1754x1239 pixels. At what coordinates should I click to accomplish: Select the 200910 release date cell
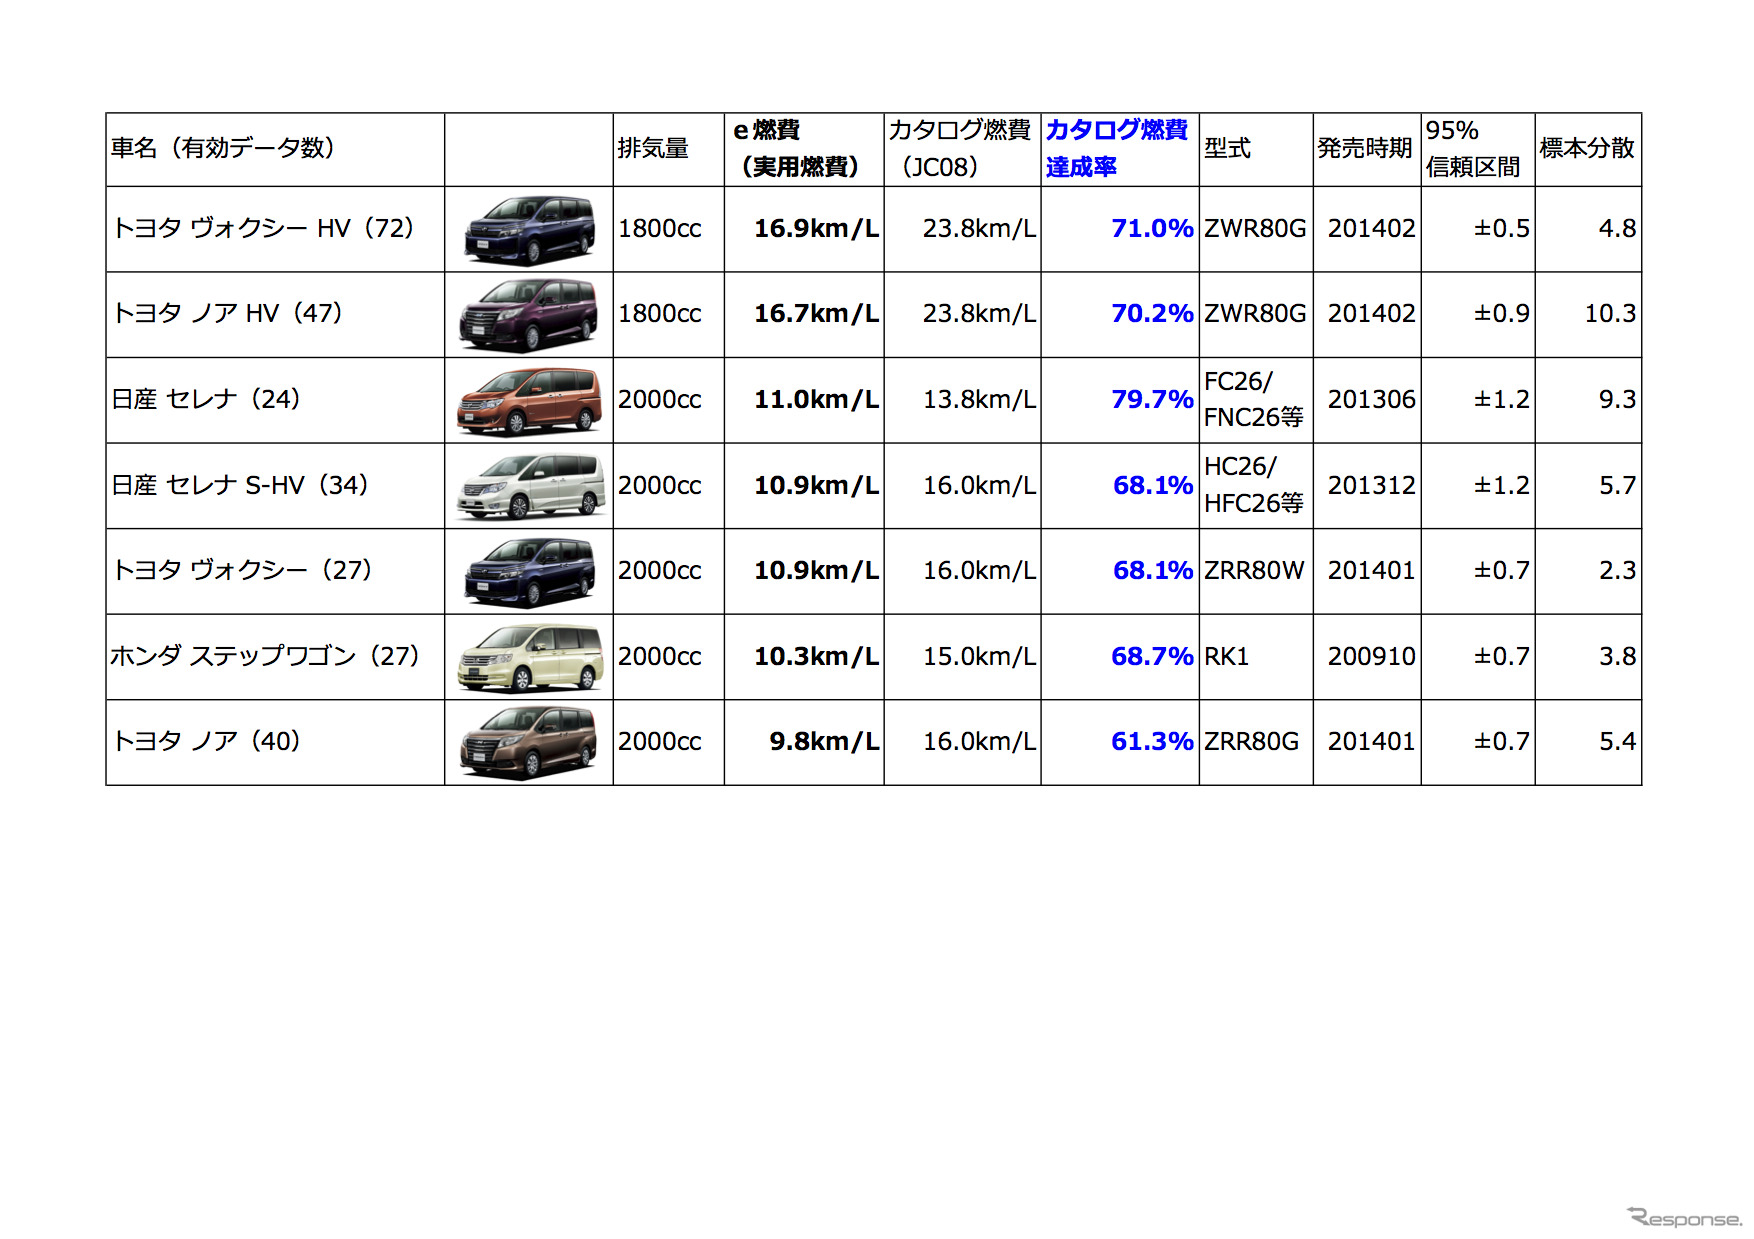point(1370,657)
